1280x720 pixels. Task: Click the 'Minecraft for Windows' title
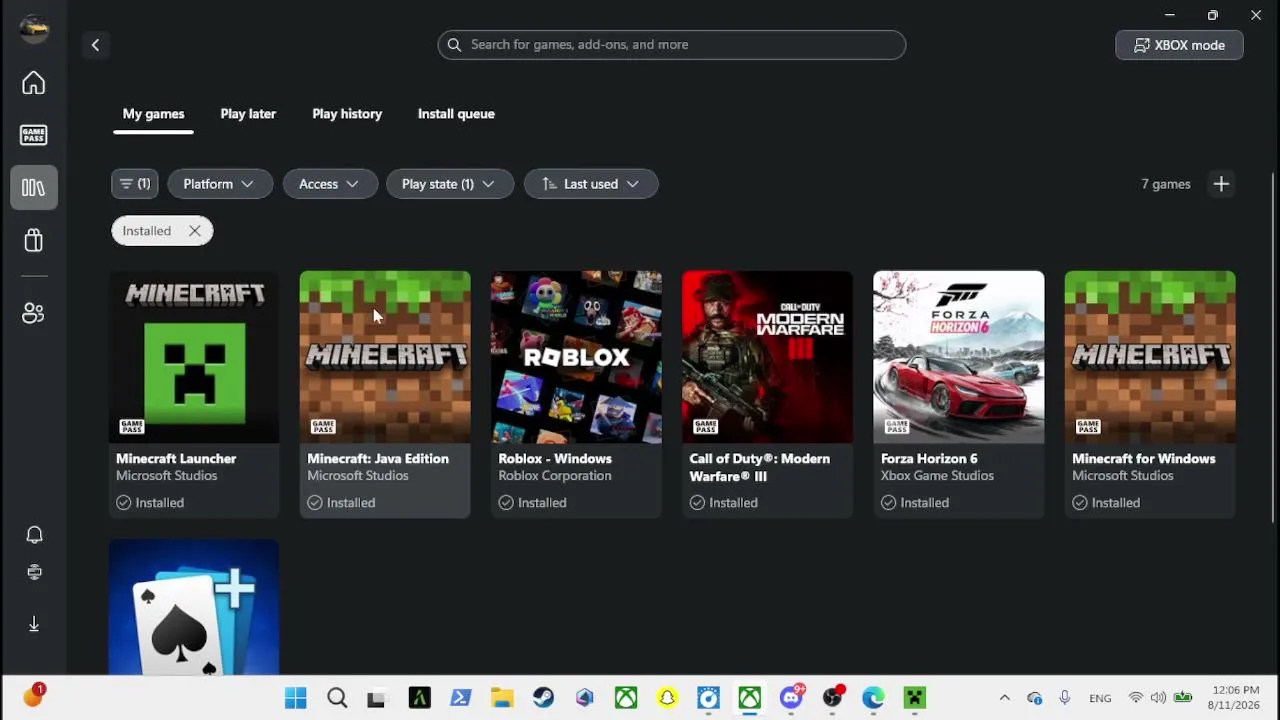1144,459
